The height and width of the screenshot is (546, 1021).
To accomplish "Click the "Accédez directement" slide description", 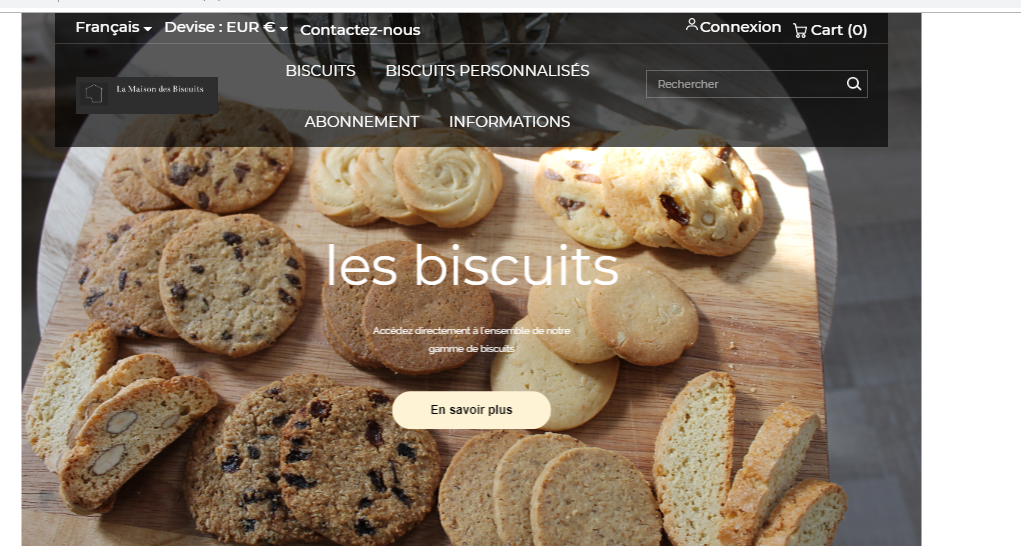I will point(471,340).
